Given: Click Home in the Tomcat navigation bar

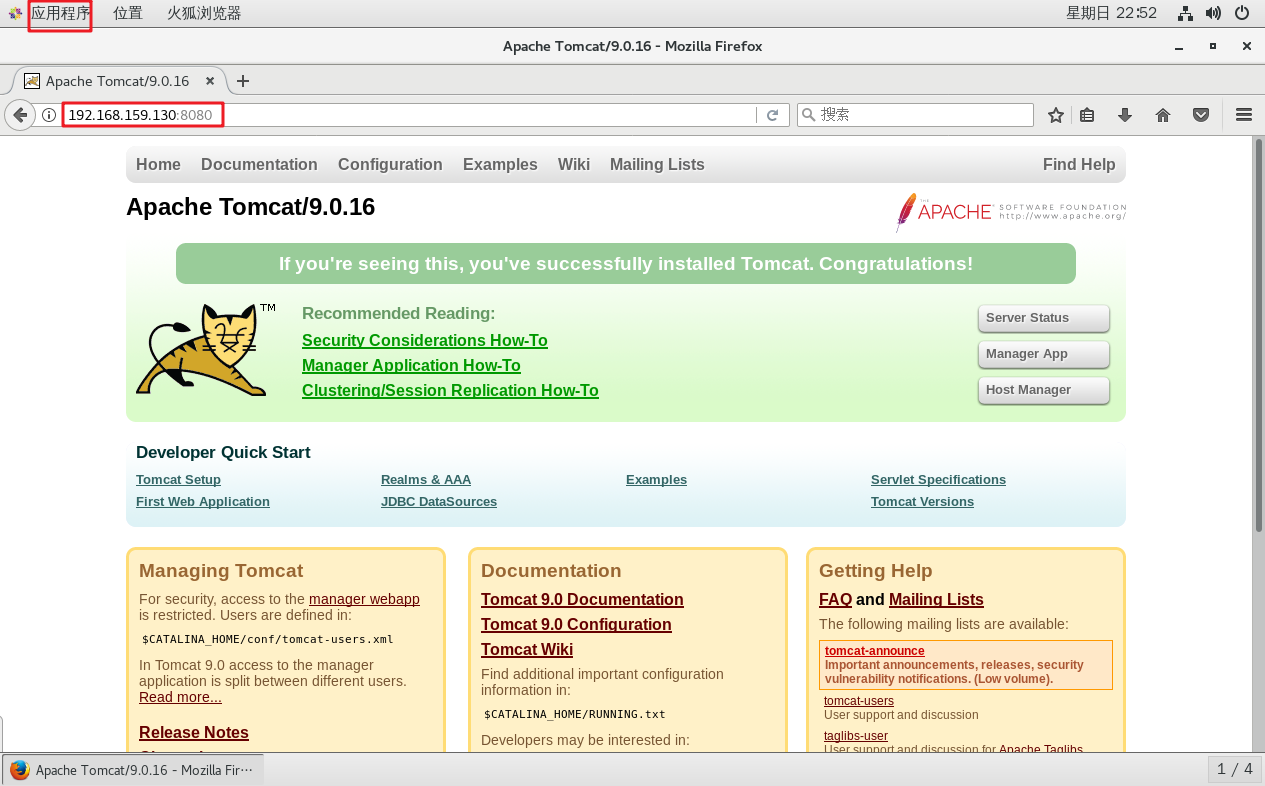Looking at the screenshot, I should point(158,165).
